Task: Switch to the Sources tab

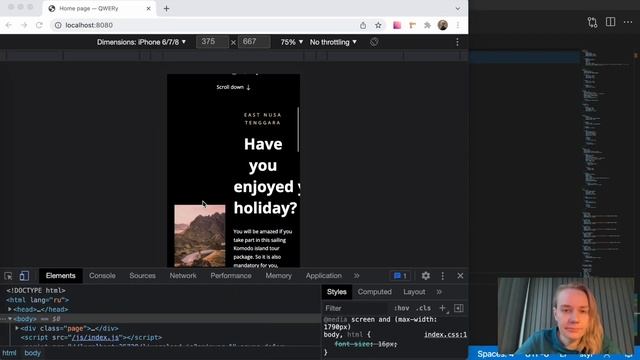Action: click(x=142, y=276)
